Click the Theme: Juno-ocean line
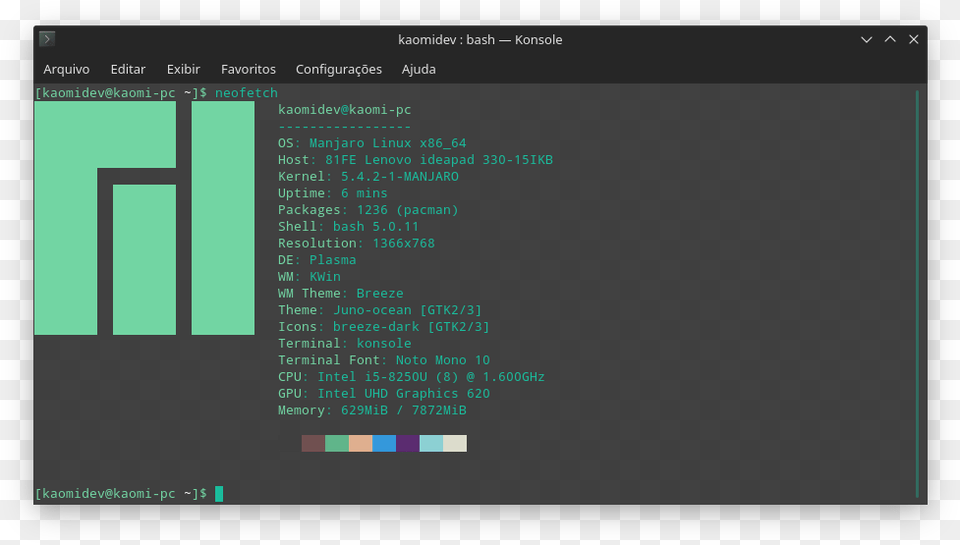The height and width of the screenshot is (545, 960). [x=380, y=310]
